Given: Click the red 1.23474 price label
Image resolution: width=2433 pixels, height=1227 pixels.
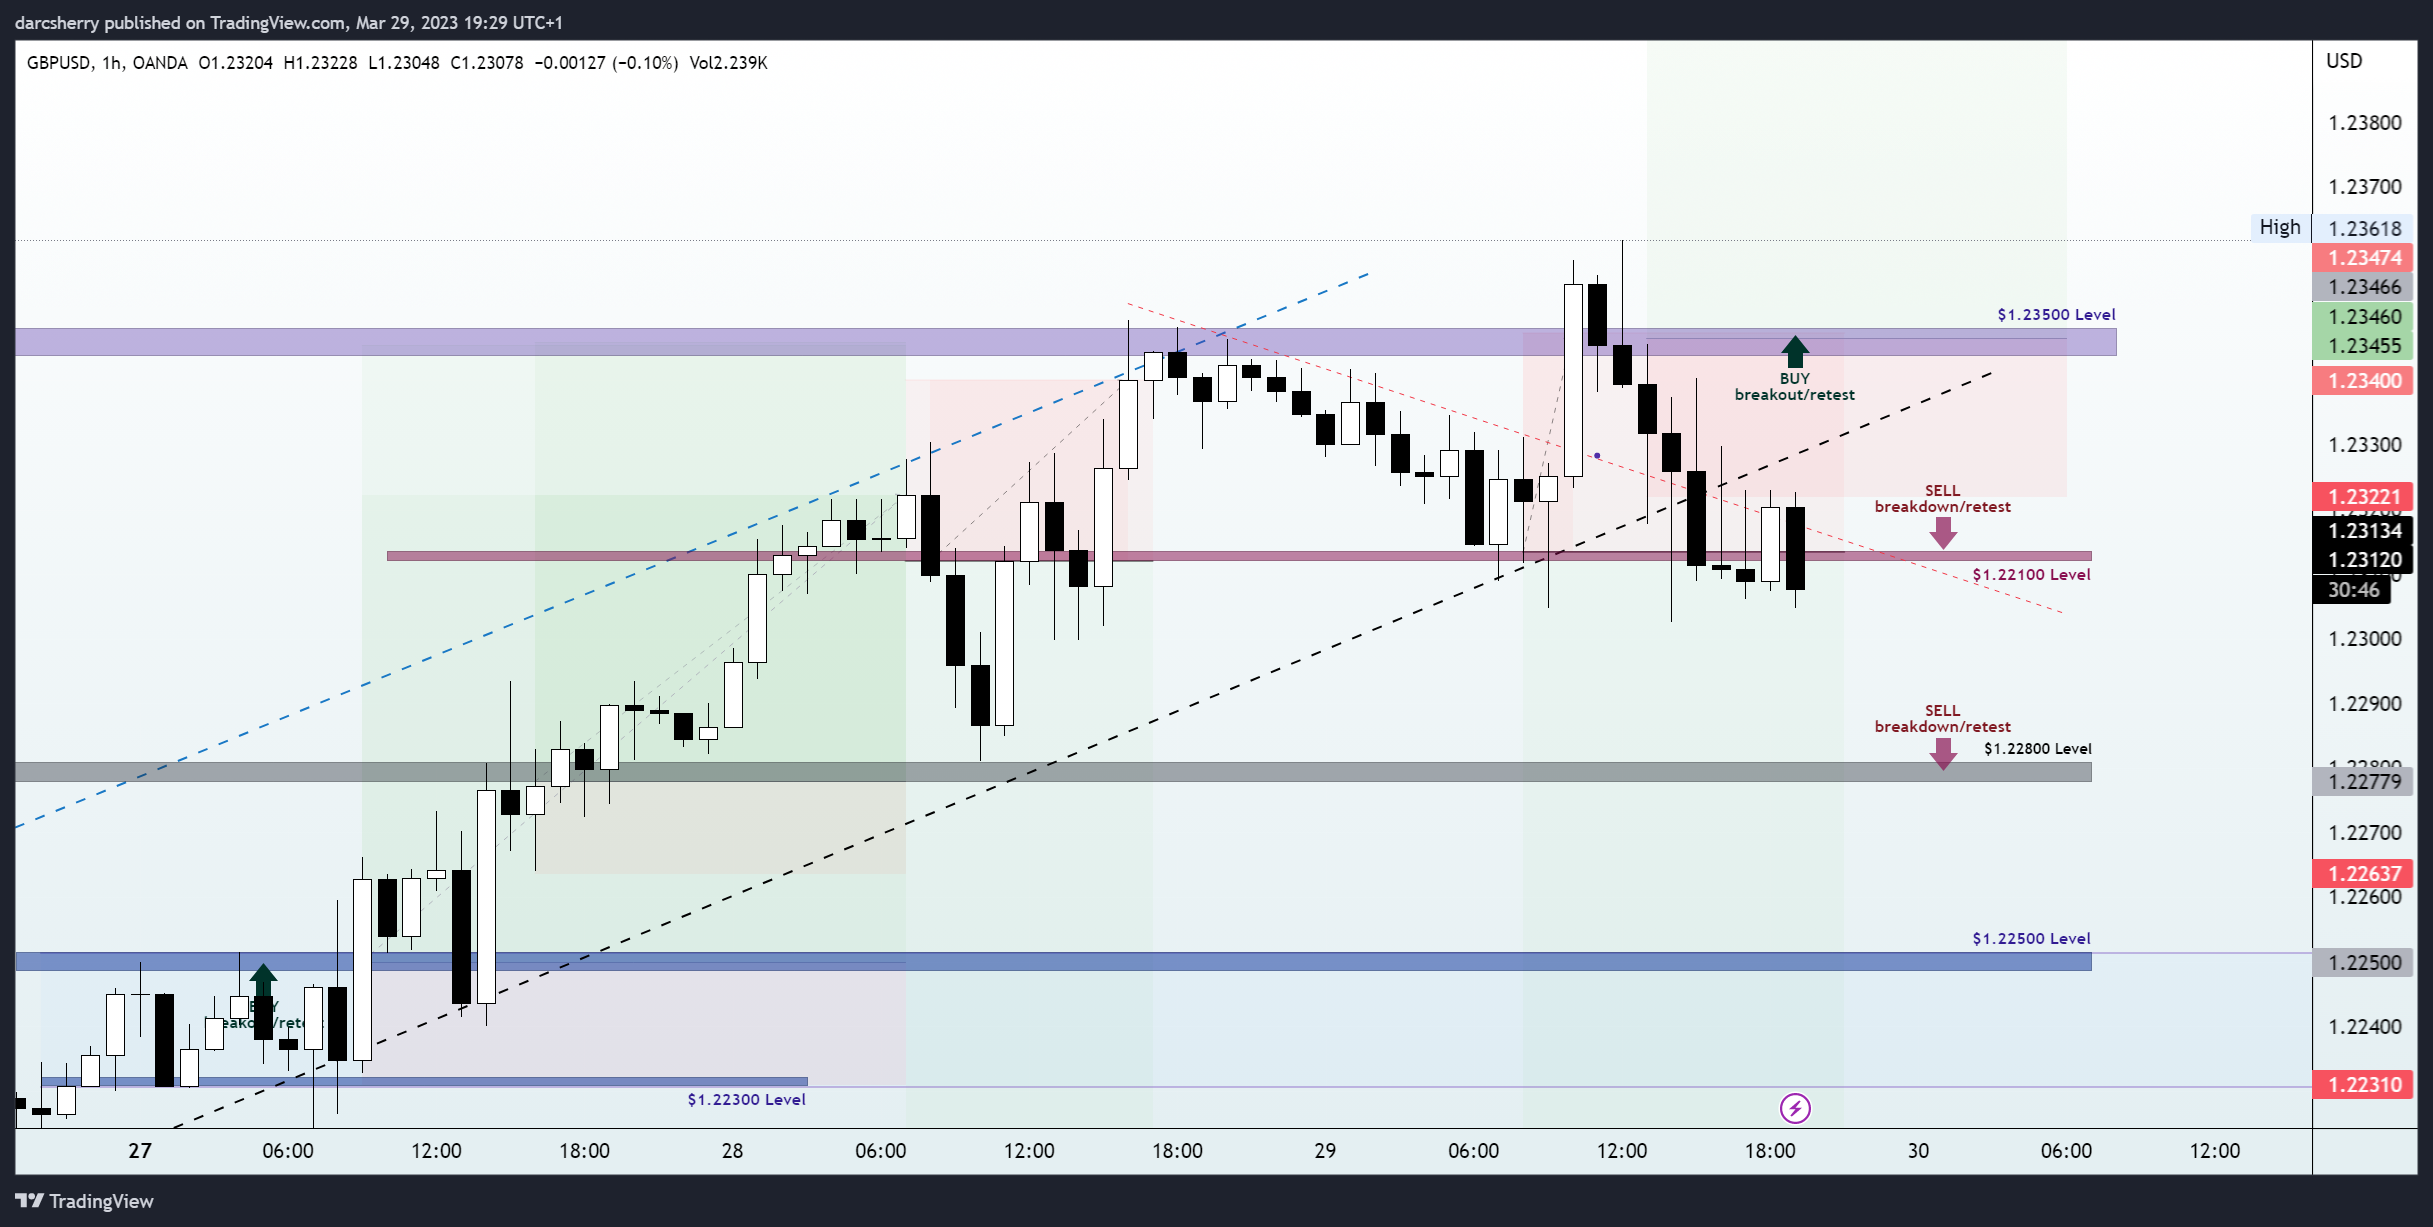Looking at the screenshot, I should point(2364,257).
